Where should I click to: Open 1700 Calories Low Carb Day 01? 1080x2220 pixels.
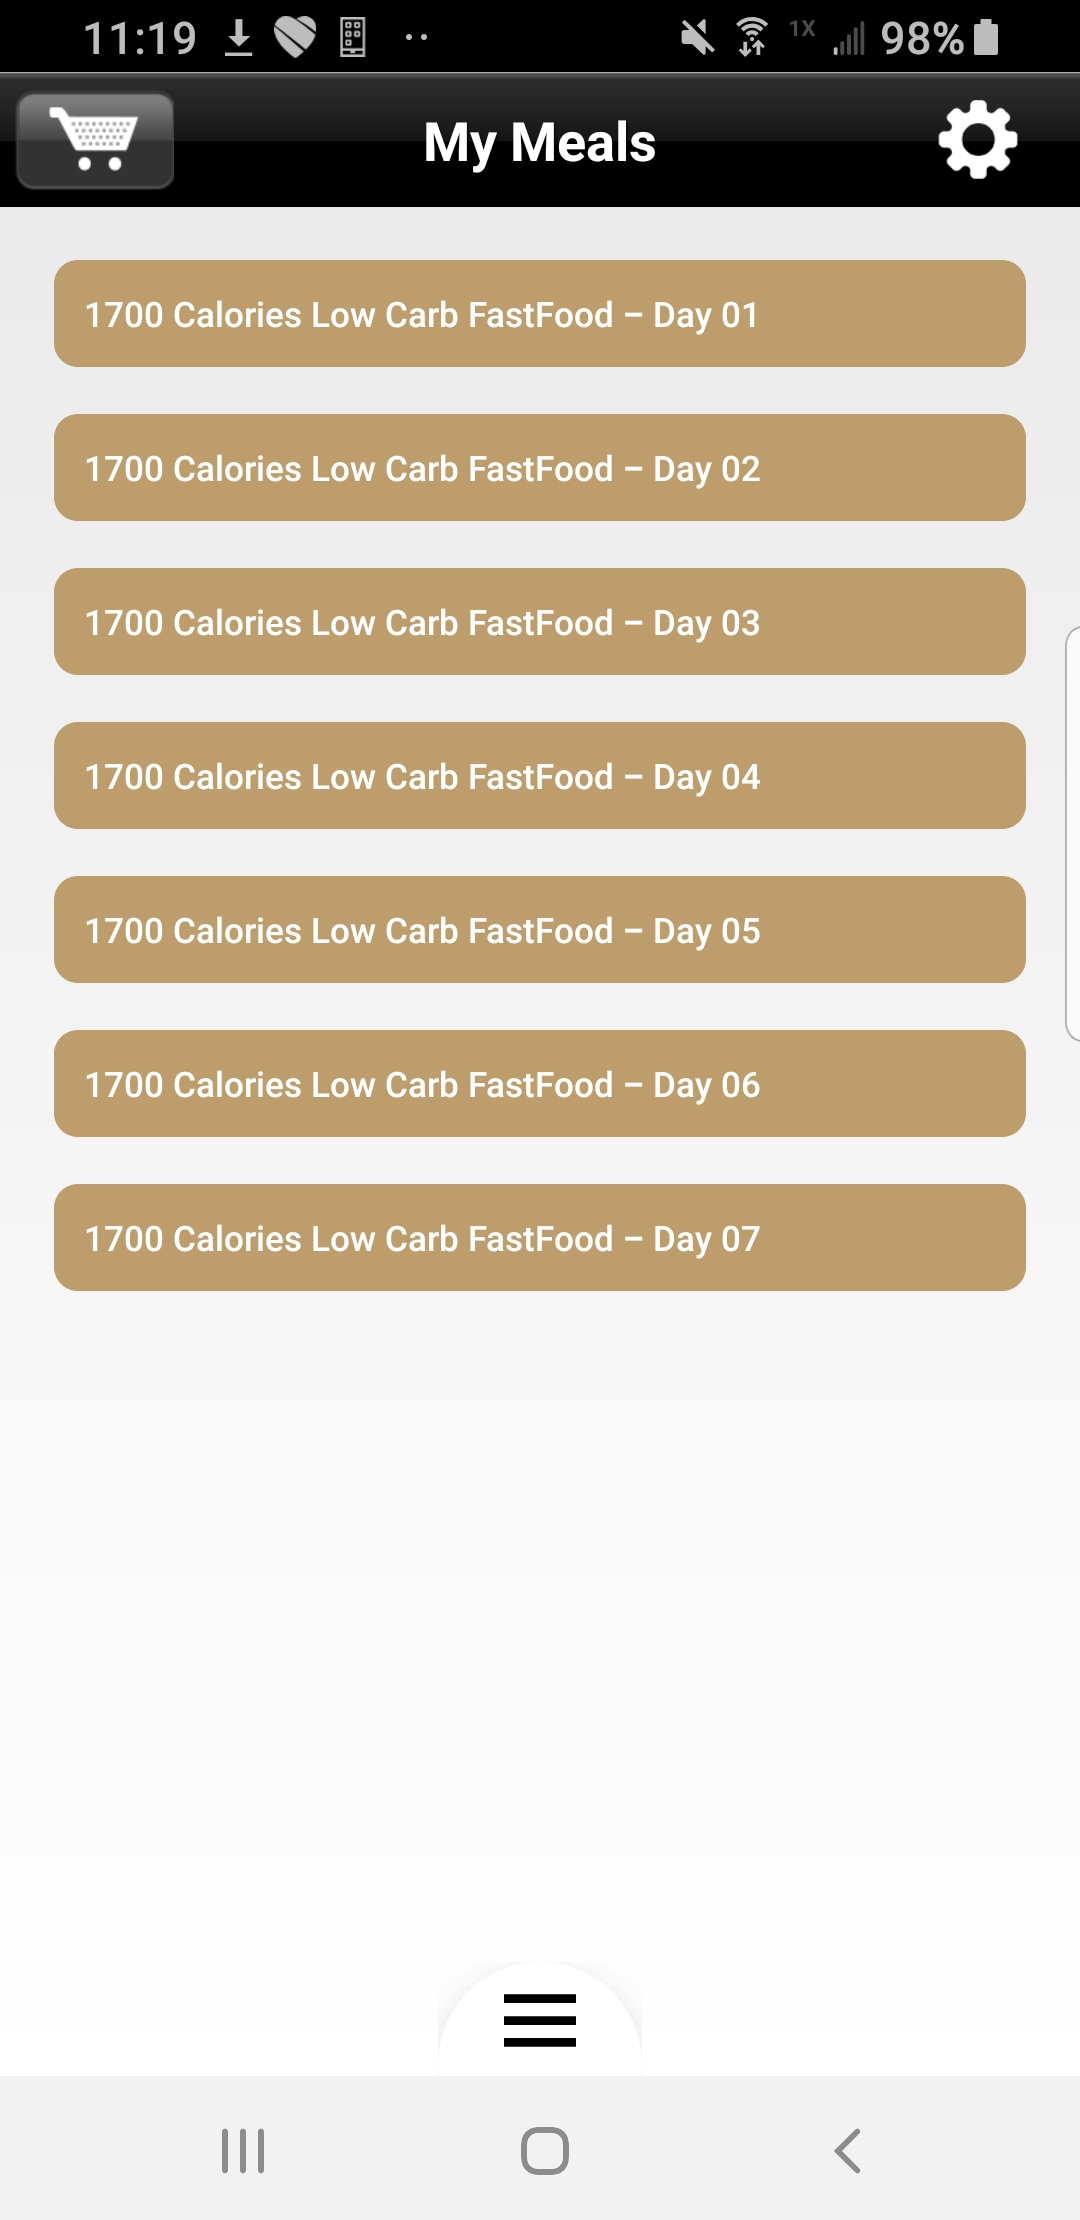coord(540,314)
